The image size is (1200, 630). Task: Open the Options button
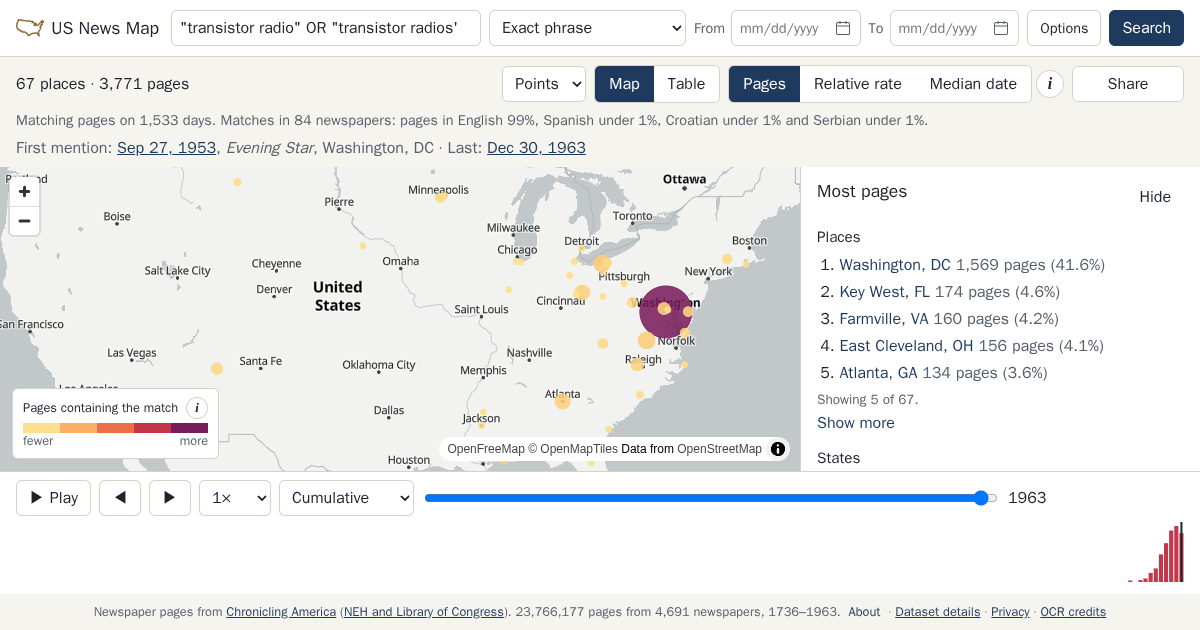[1064, 28]
